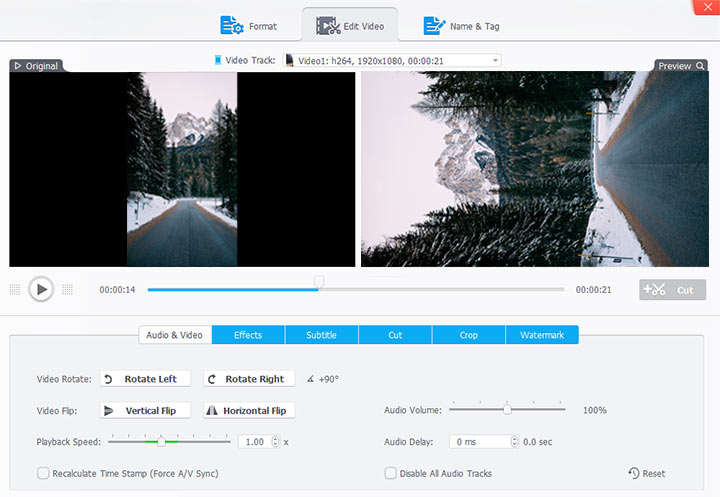Switch to the Edit Video tab
Screen dimensions: 720x497
coord(350,26)
